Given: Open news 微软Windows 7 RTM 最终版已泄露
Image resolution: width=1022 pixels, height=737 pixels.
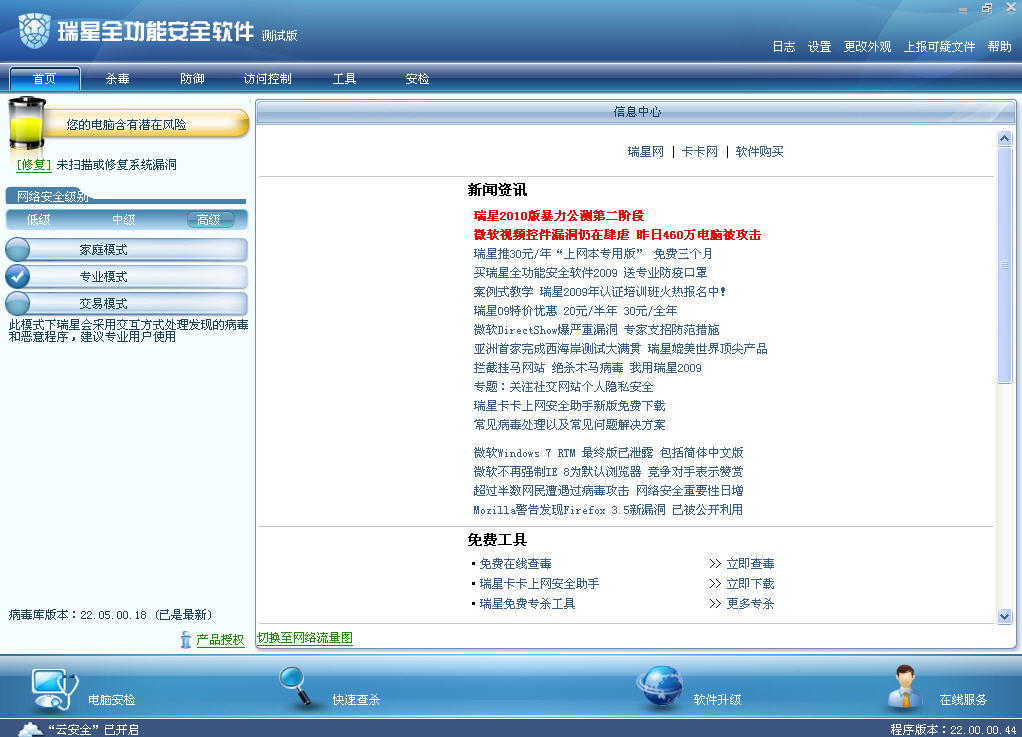Looking at the screenshot, I should pyautogui.click(x=608, y=452).
